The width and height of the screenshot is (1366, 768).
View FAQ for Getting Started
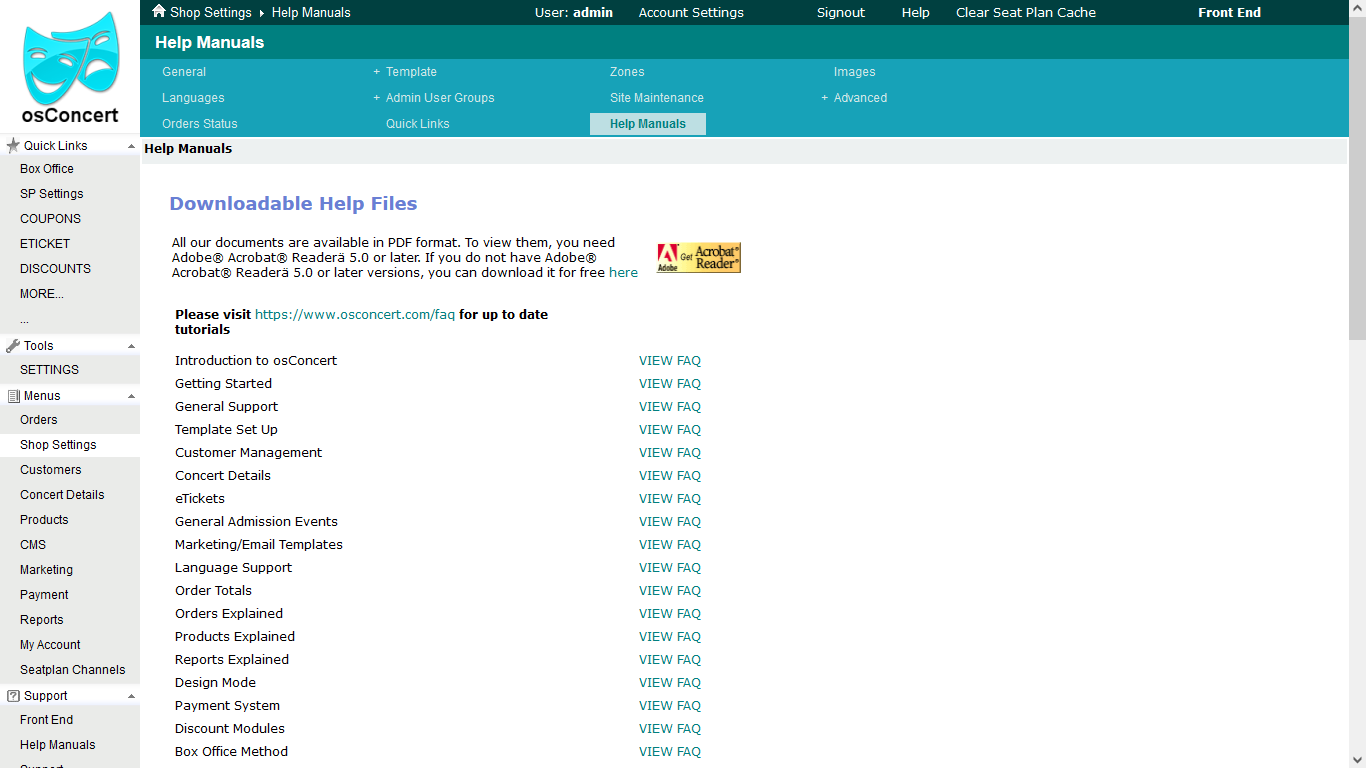pyautogui.click(x=669, y=384)
